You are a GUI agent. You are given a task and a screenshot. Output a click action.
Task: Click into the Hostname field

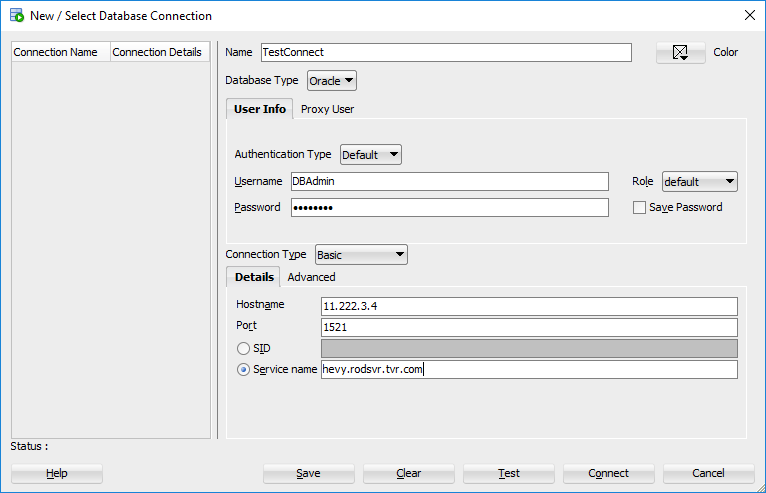[x=528, y=306]
